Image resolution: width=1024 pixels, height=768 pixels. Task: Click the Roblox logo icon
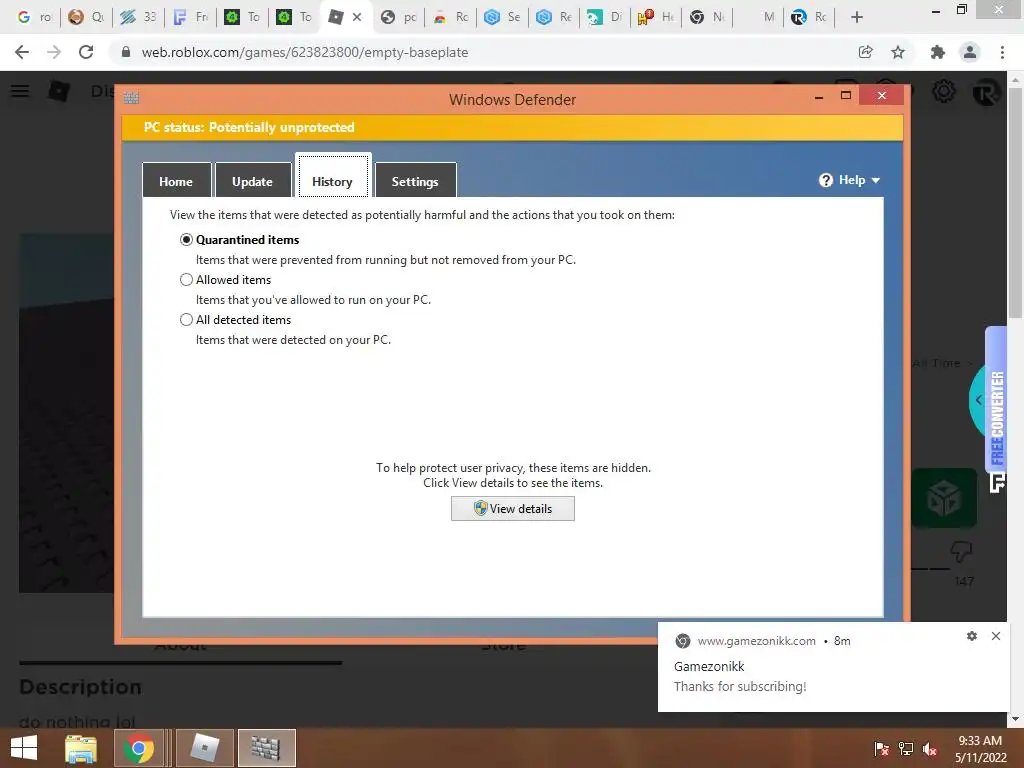click(59, 91)
